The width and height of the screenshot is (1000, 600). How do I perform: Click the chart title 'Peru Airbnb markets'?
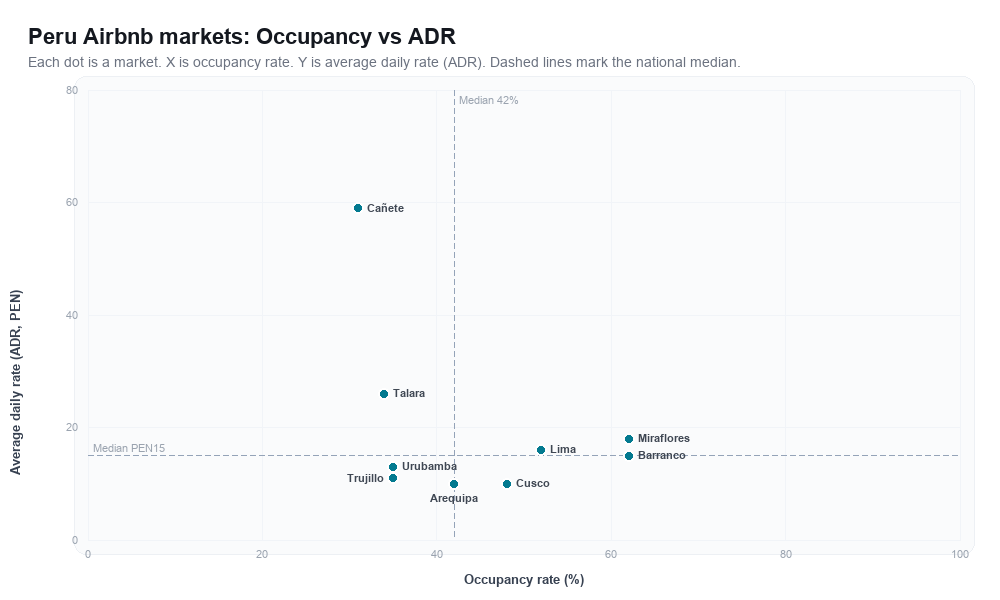(x=242, y=36)
